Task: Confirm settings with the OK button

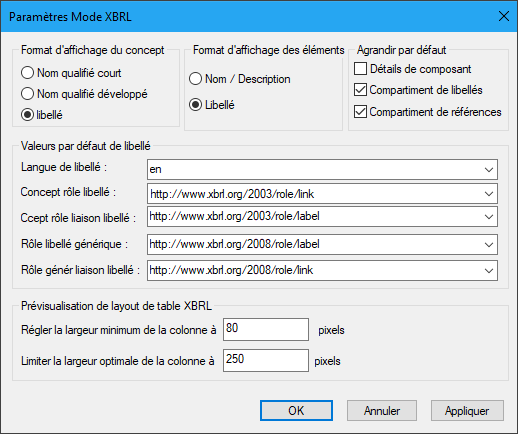Action: point(296,411)
